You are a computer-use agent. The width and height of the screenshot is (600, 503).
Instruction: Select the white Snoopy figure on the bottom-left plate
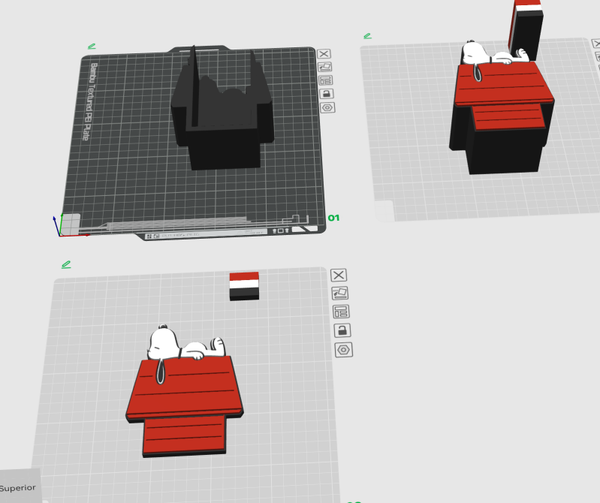coord(186,344)
